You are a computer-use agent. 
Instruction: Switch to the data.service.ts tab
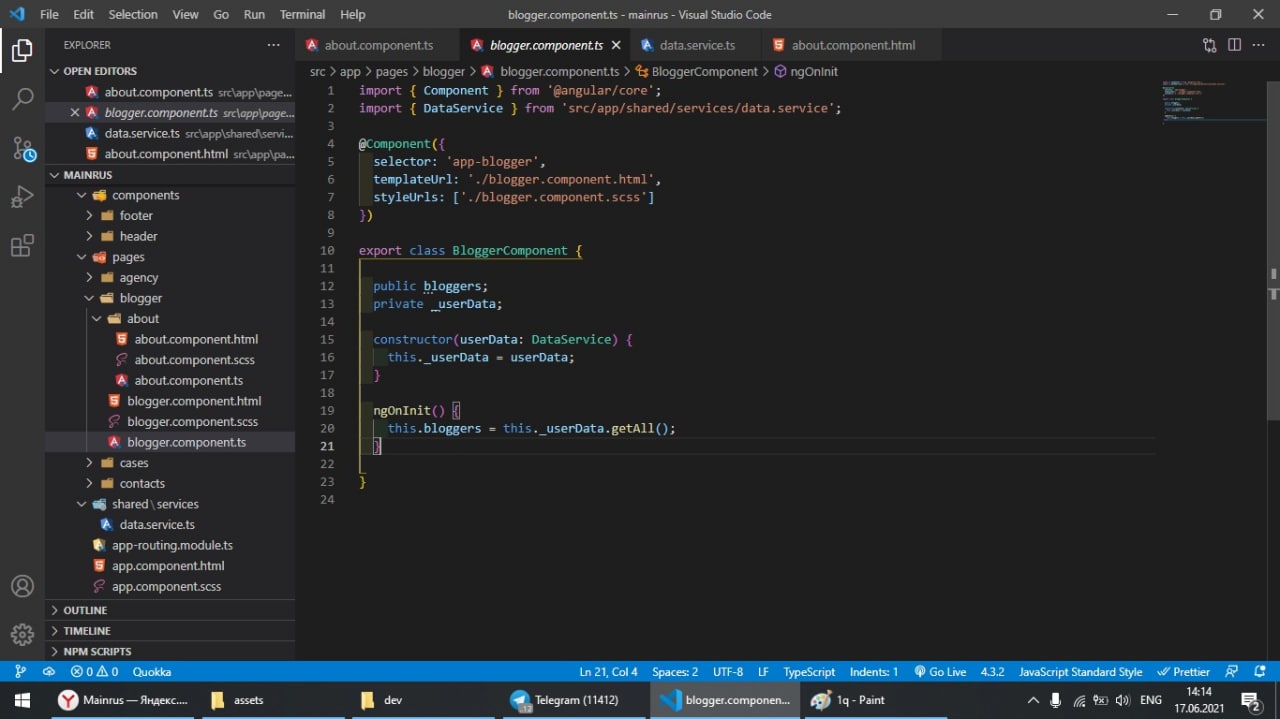(697, 45)
